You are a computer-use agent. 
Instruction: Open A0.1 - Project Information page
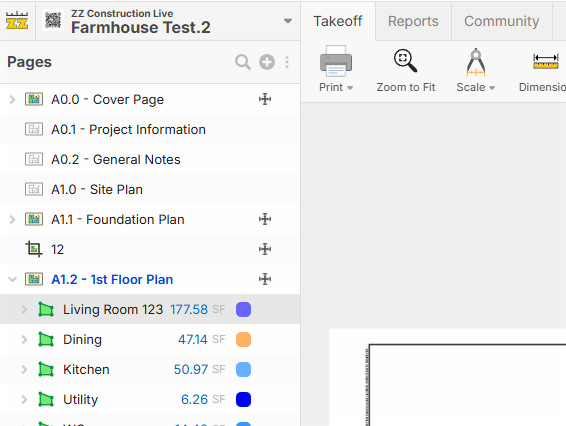[x=128, y=130]
